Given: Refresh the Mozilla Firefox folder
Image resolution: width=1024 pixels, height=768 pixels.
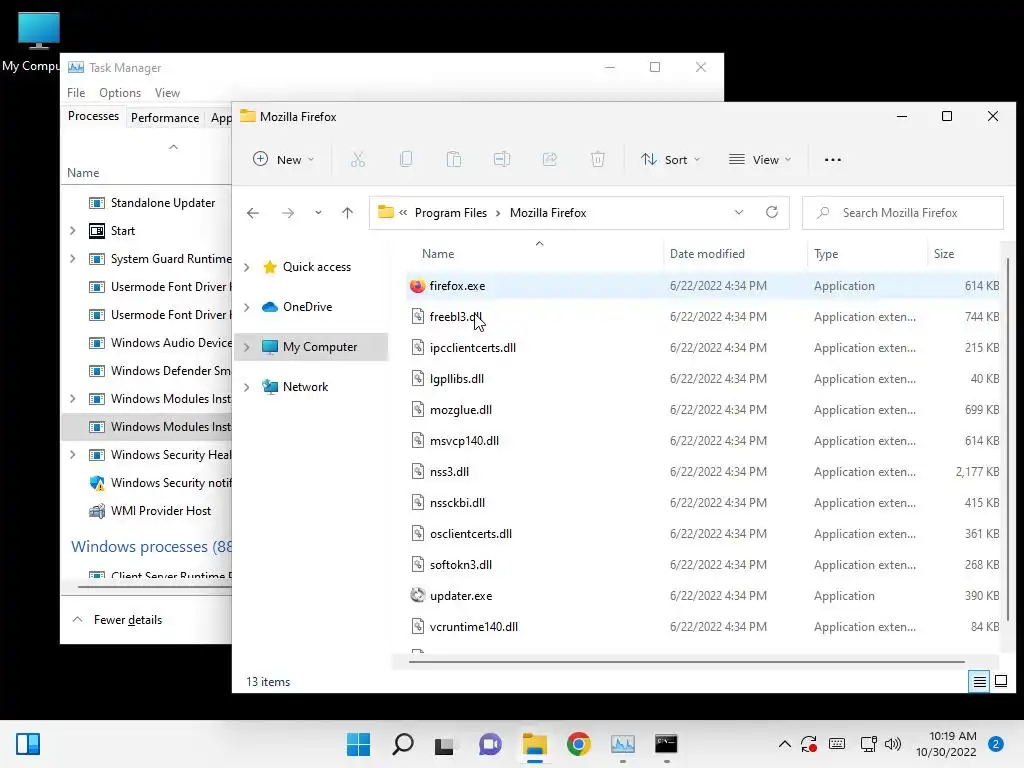Looking at the screenshot, I should [772, 212].
